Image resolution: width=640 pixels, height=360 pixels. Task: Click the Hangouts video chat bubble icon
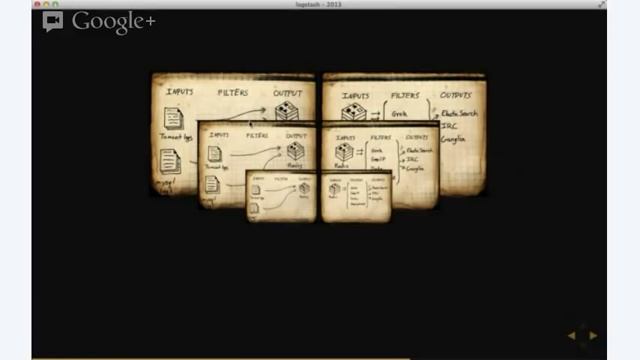[53, 21]
